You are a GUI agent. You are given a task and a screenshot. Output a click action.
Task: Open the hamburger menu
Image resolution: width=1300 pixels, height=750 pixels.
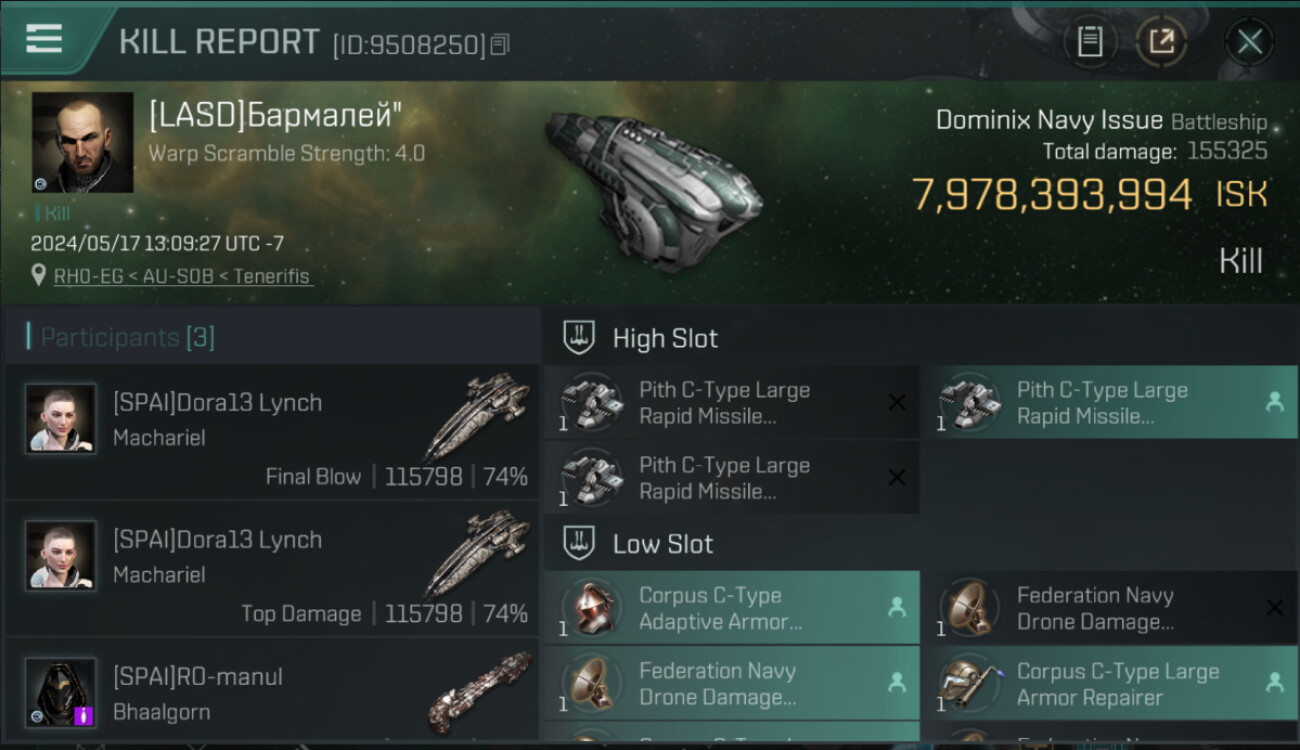pos(44,38)
